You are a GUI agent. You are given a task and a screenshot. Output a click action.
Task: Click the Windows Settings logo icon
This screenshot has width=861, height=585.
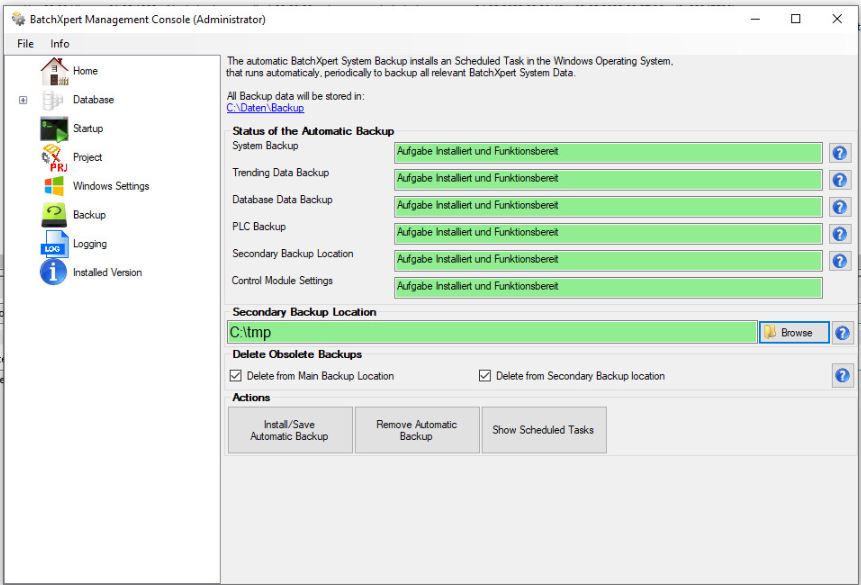(x=54, y=186)
